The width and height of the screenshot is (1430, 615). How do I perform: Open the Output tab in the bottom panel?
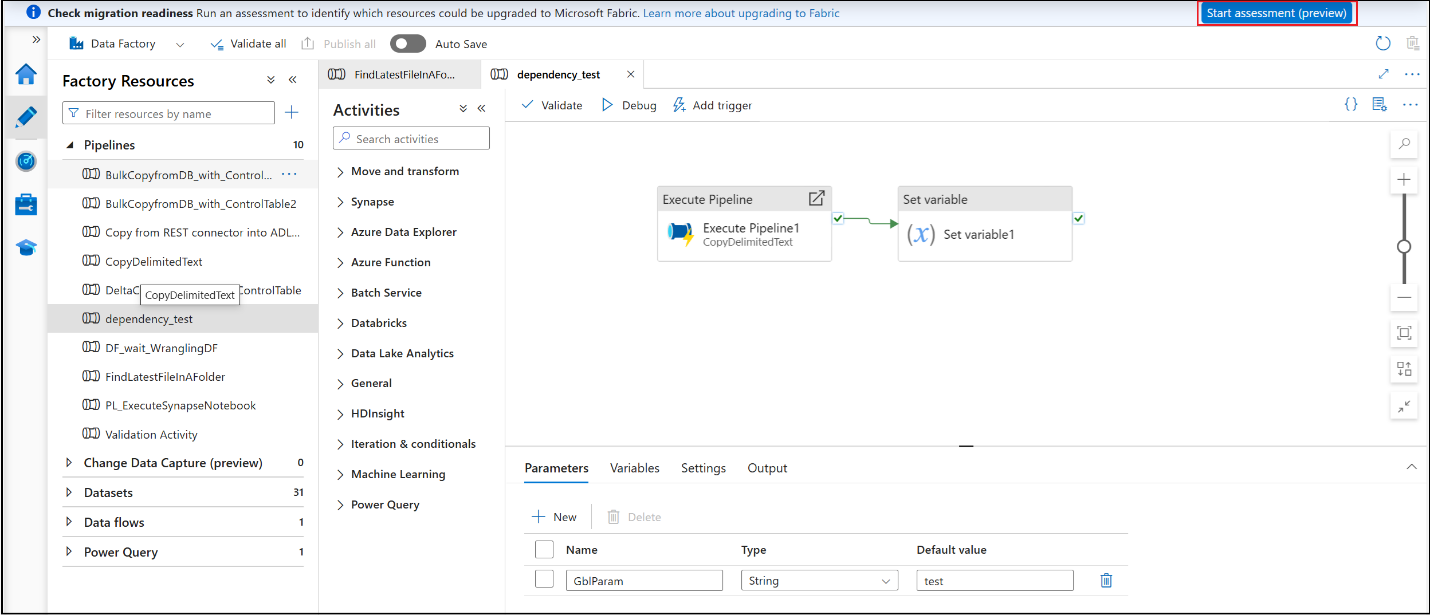[x=766, y=468]
